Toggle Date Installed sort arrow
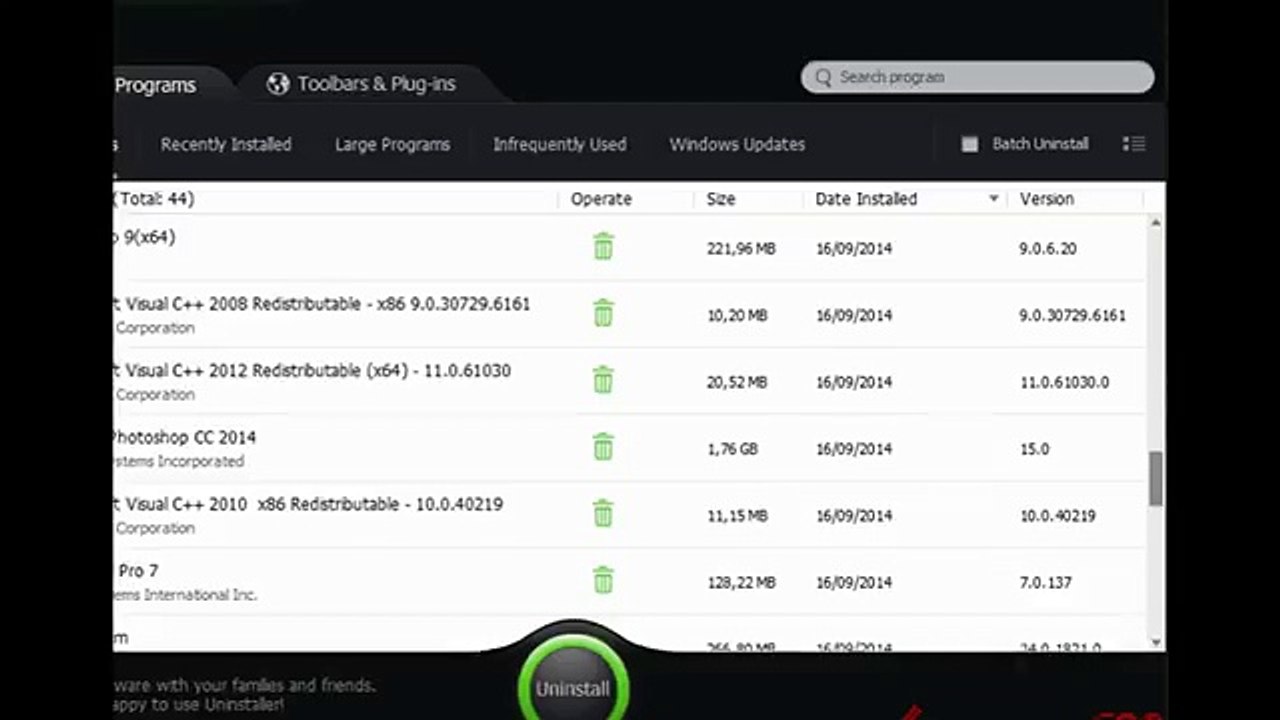Viewport: 1280px width, 720px height. [x=993, y=199]
